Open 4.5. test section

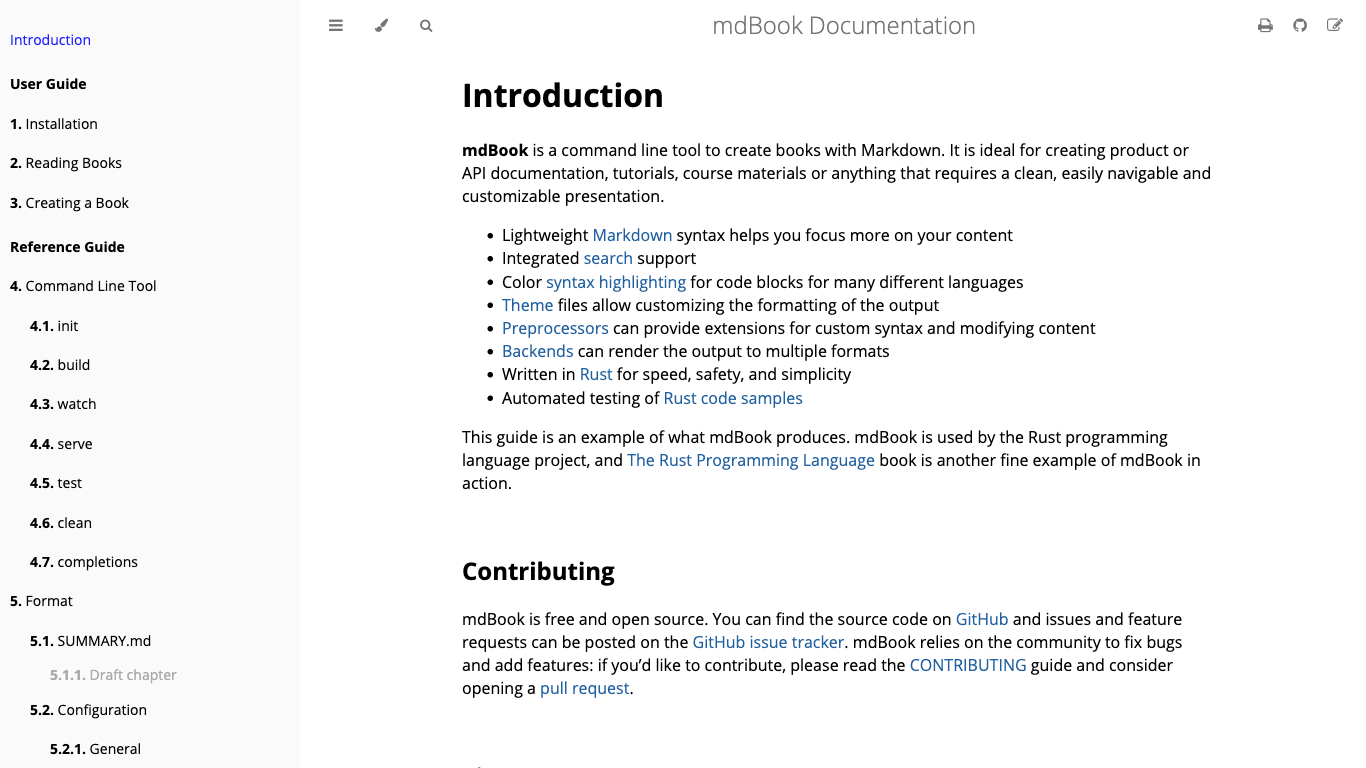coord(56,483)
